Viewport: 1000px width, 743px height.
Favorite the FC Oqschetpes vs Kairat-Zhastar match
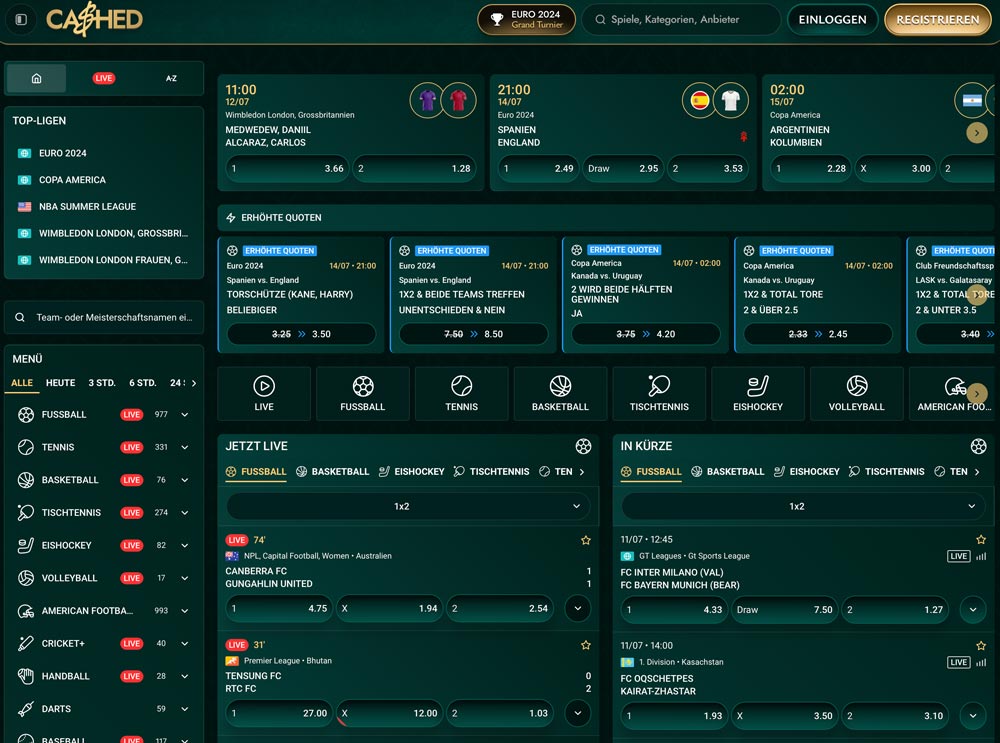[x=981, y=645]
